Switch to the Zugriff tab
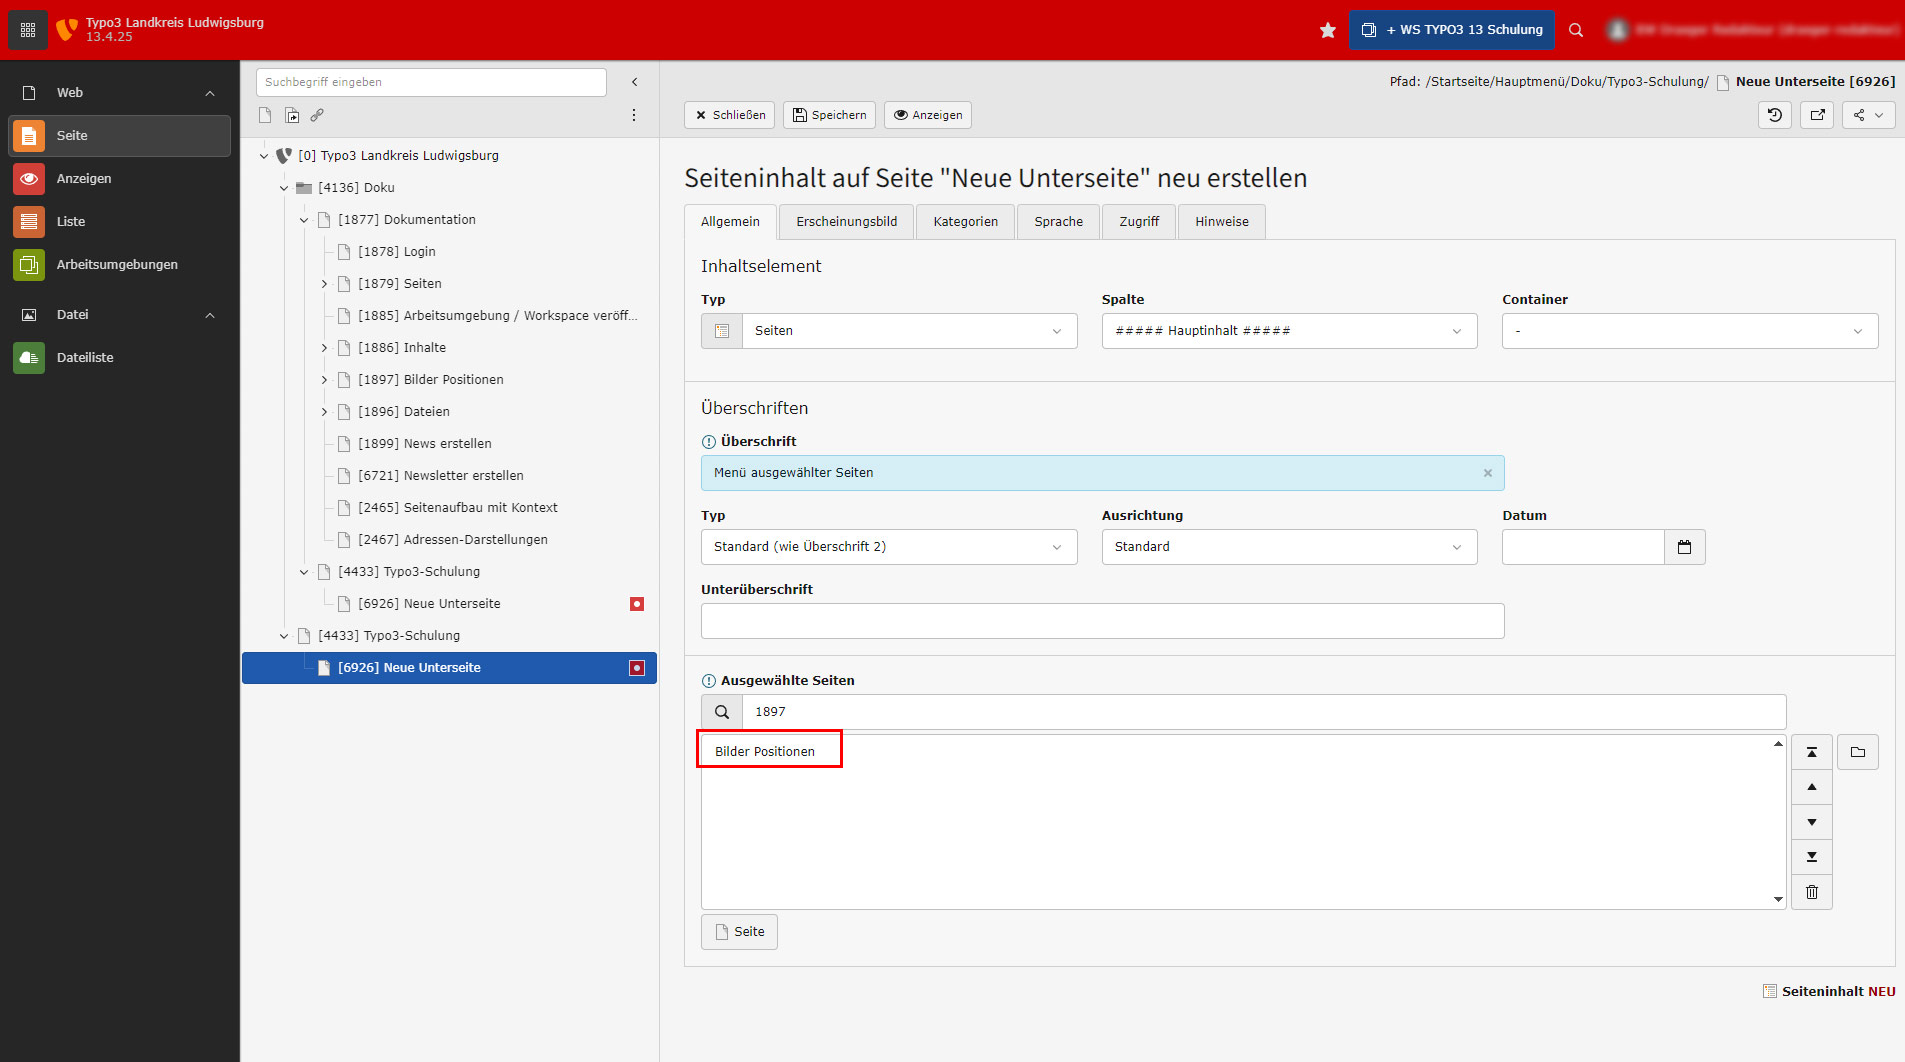The width and height of the screenshot is (1905, 1062). [x=1139, y=222]
